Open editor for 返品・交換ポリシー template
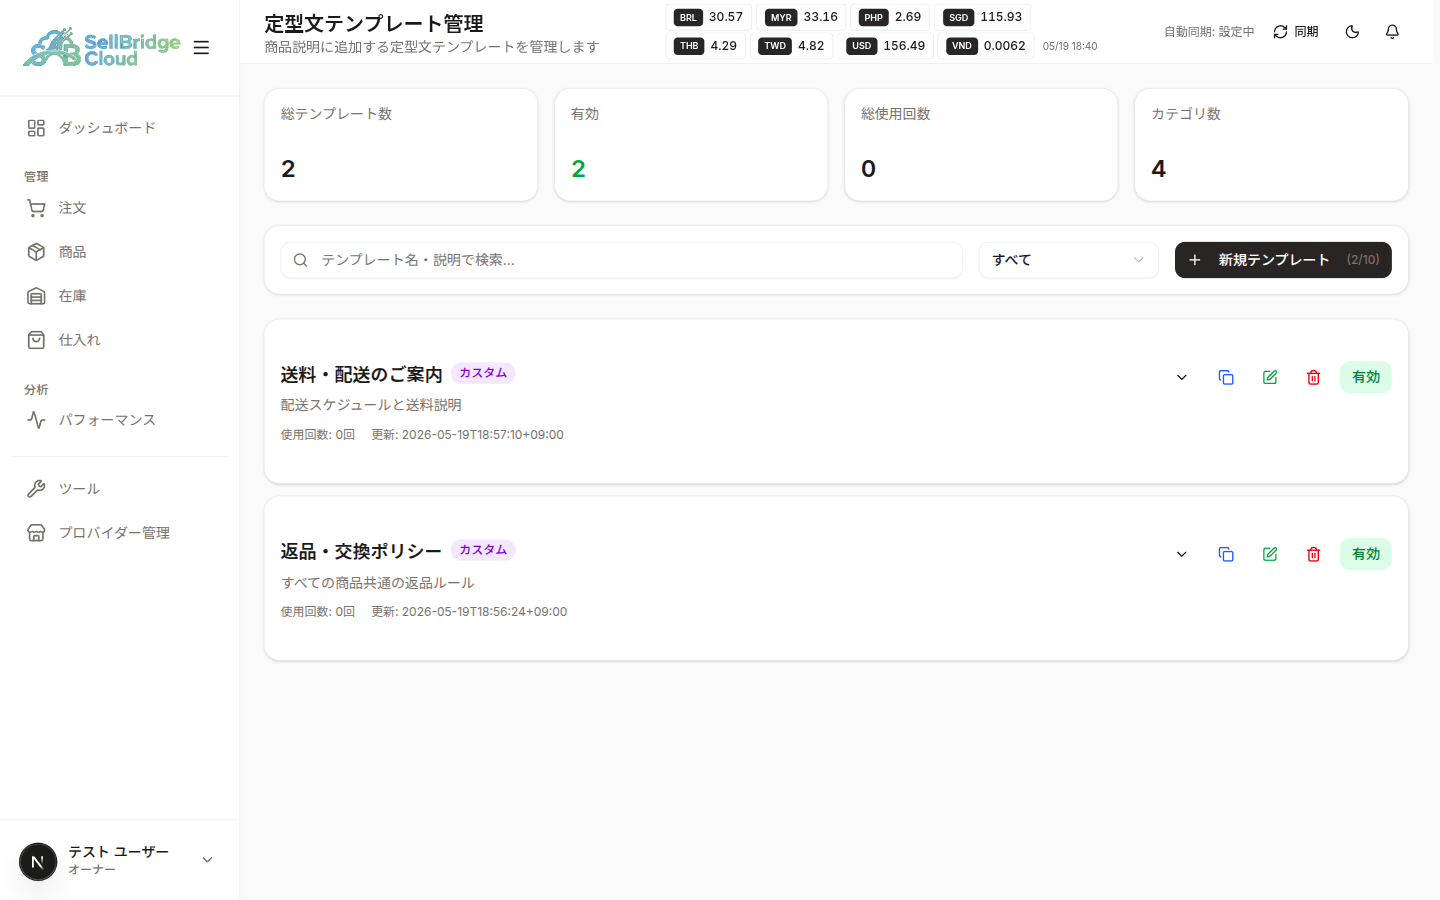 click(x=1270, y=554)
